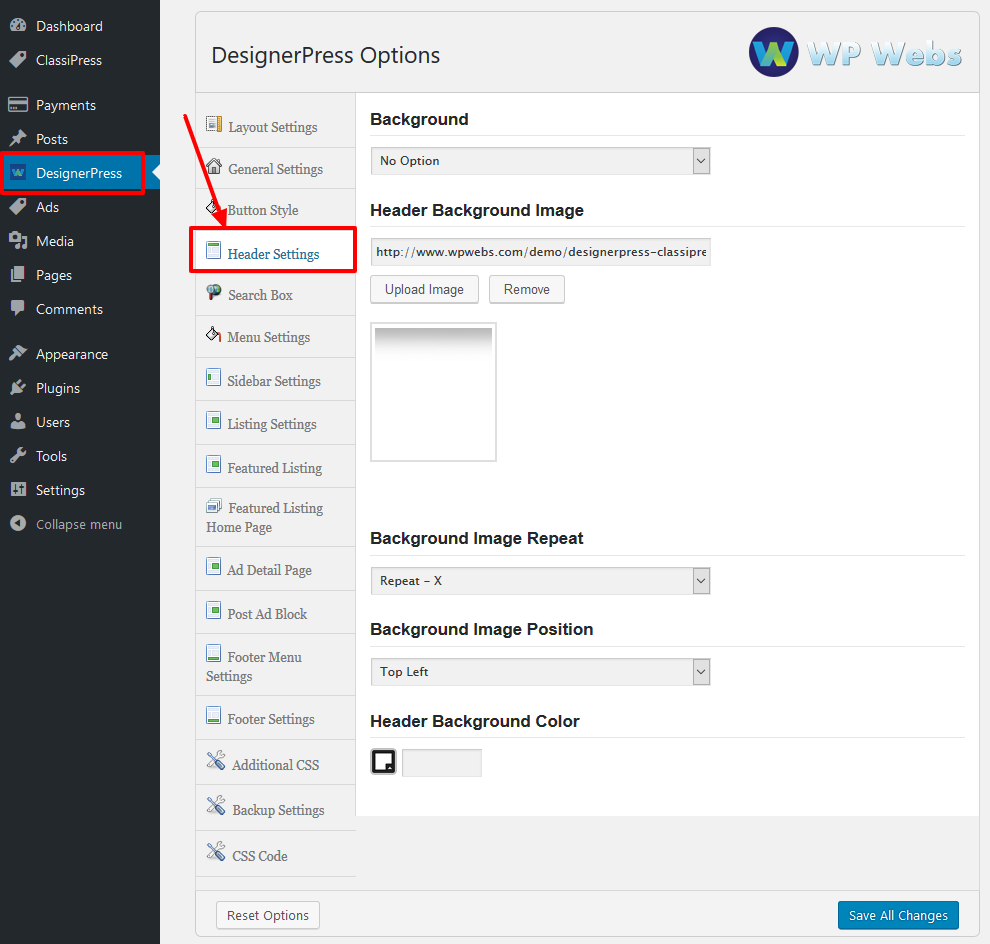The width and height of the screenshot is (990, 944).
Task: Expand the Background Image Repeat dropdown
Action: [x=540, y=581]
